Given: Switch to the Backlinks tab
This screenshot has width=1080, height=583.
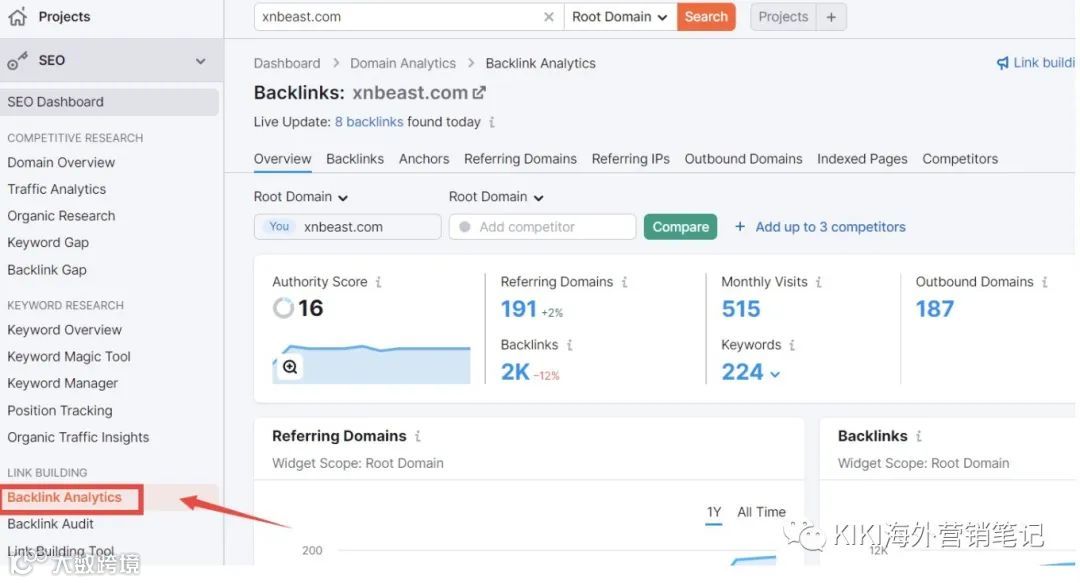Looking at the screenshot, I should pos(355,159).
